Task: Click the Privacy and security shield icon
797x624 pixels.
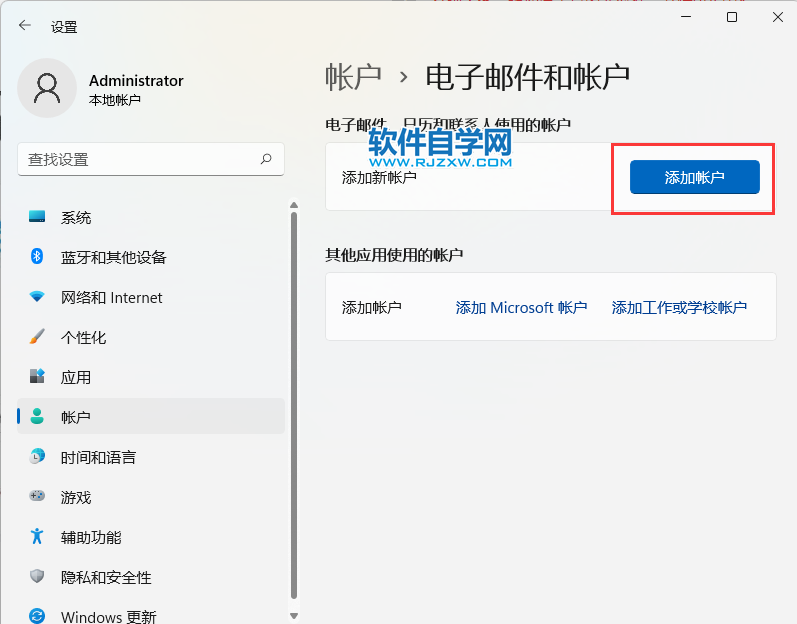Action: pos(37,577)
